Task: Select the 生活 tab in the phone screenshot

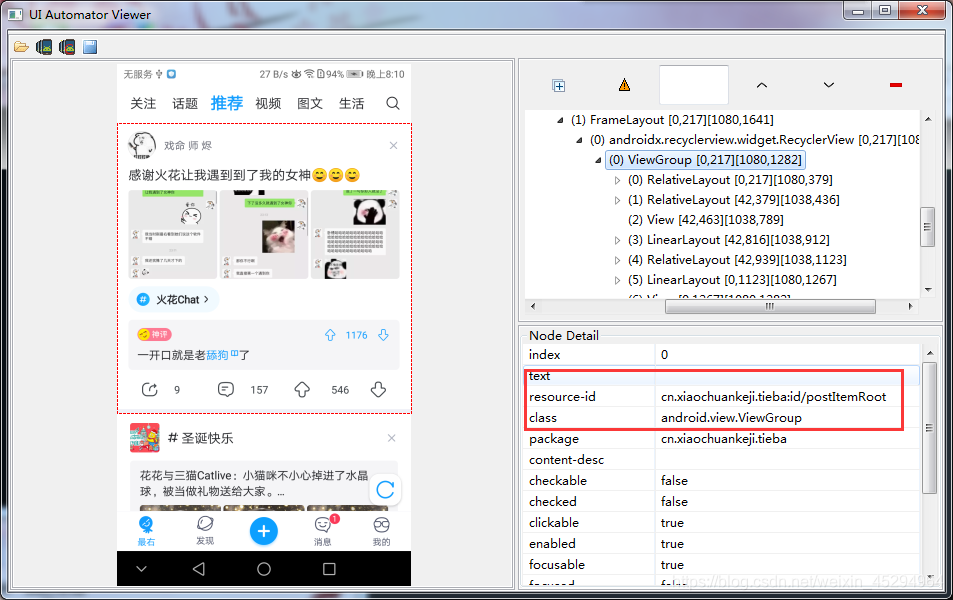Action: [x=351, y=104]
